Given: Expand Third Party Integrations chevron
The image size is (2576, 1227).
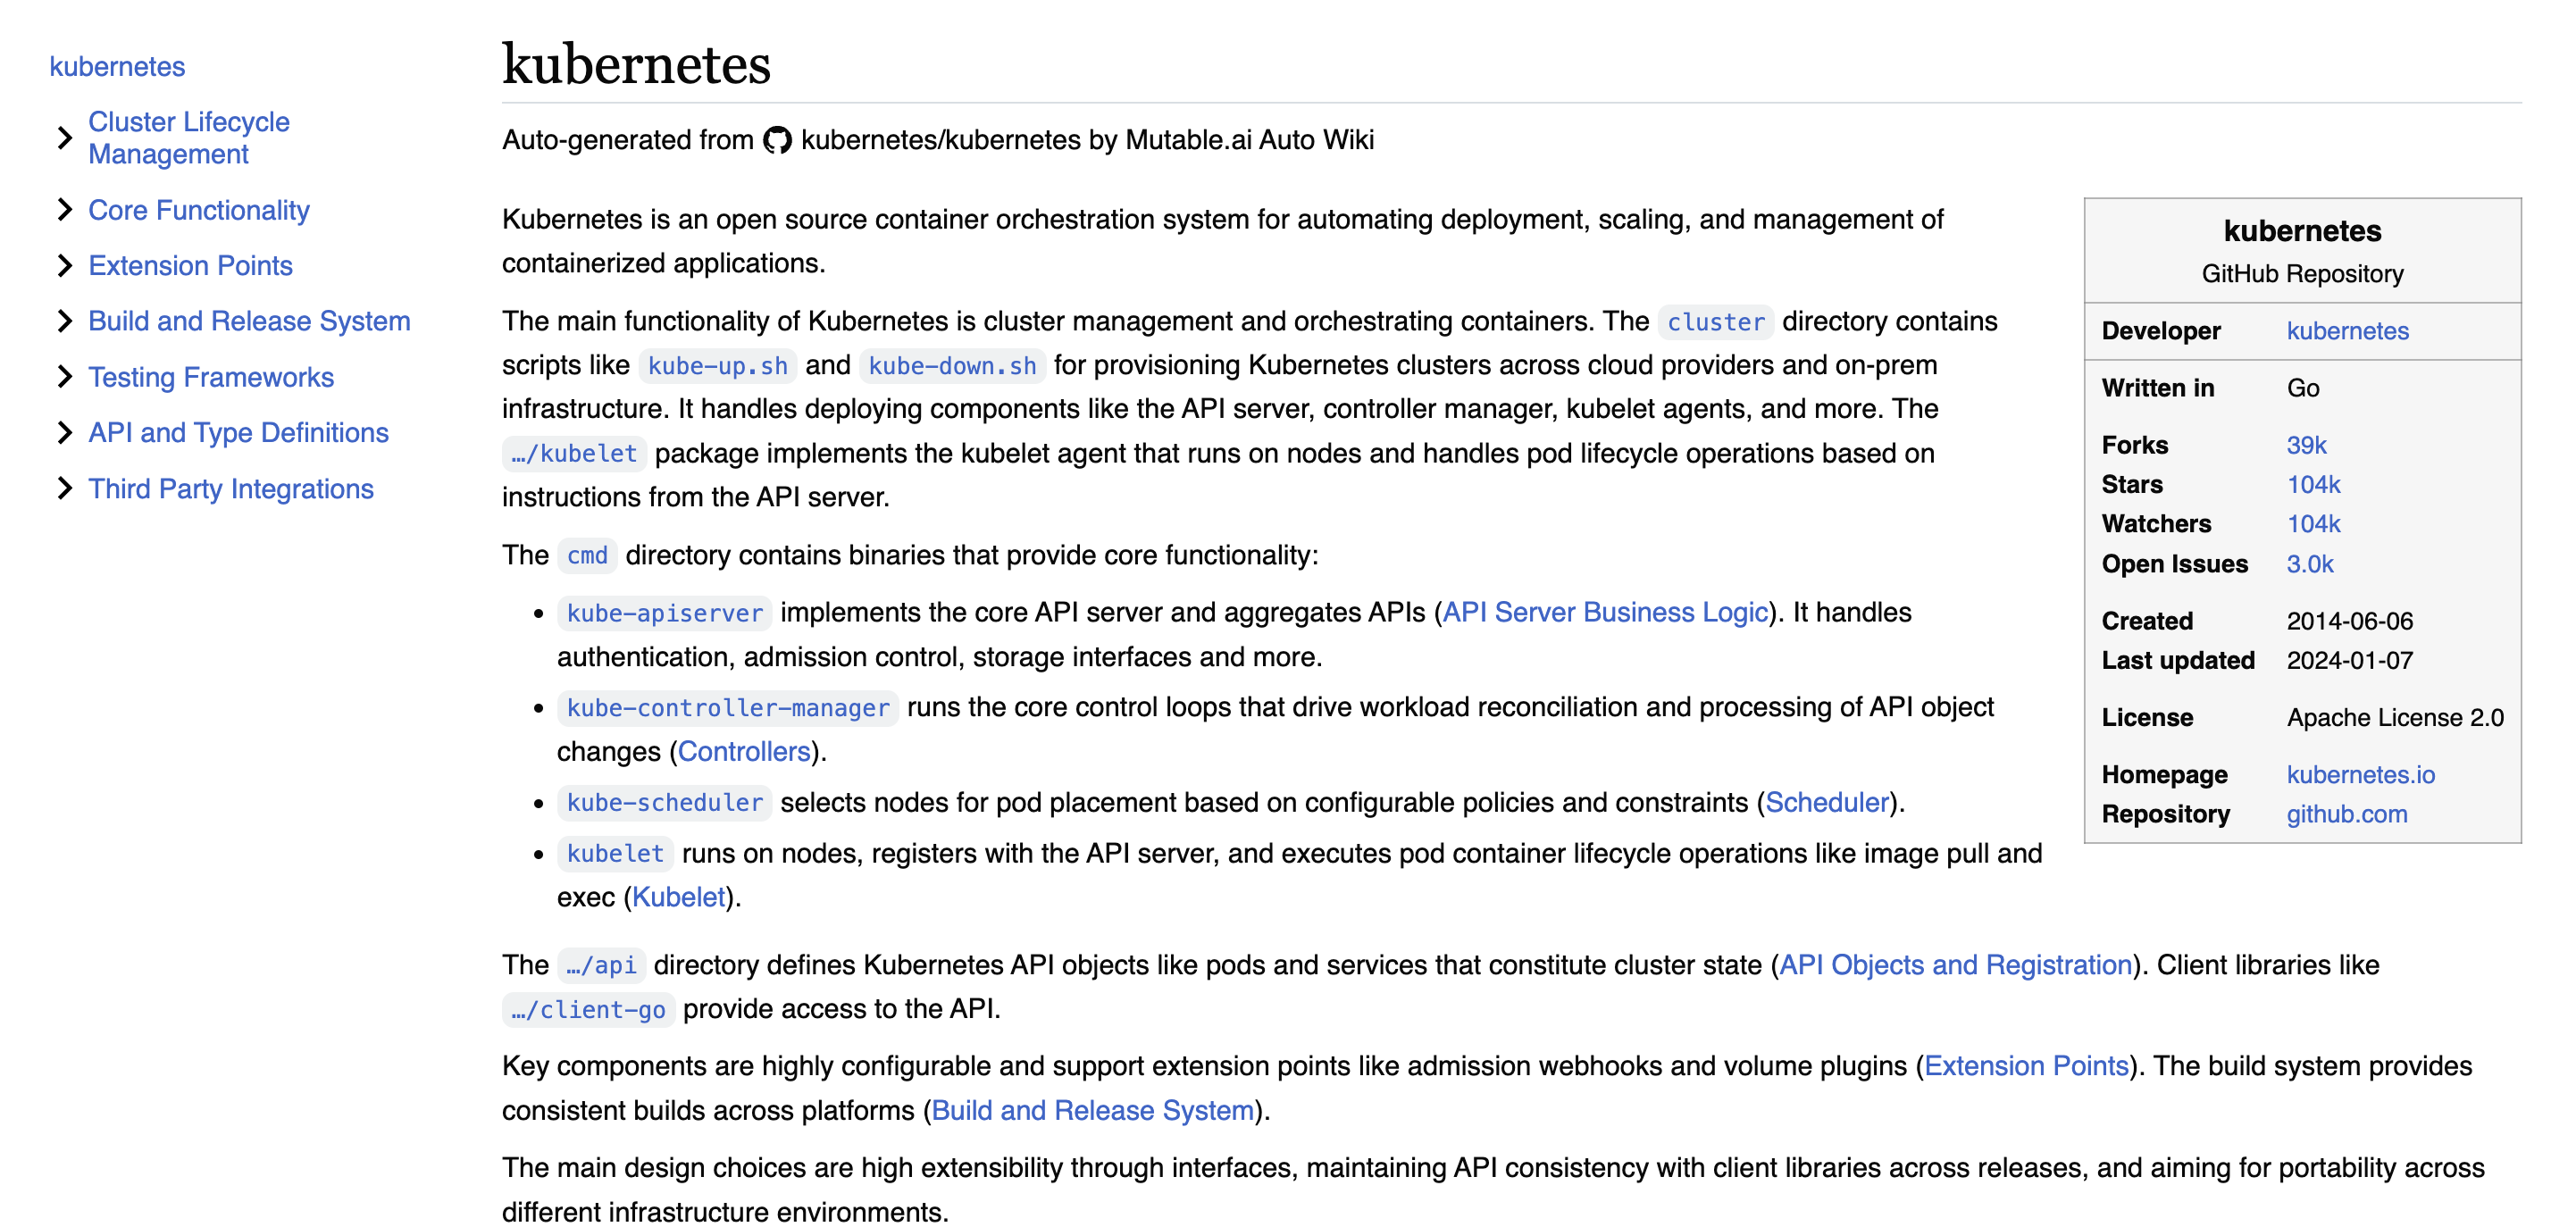Looking at the screenshot, I should pyautogui.click(x=65, y=488).
